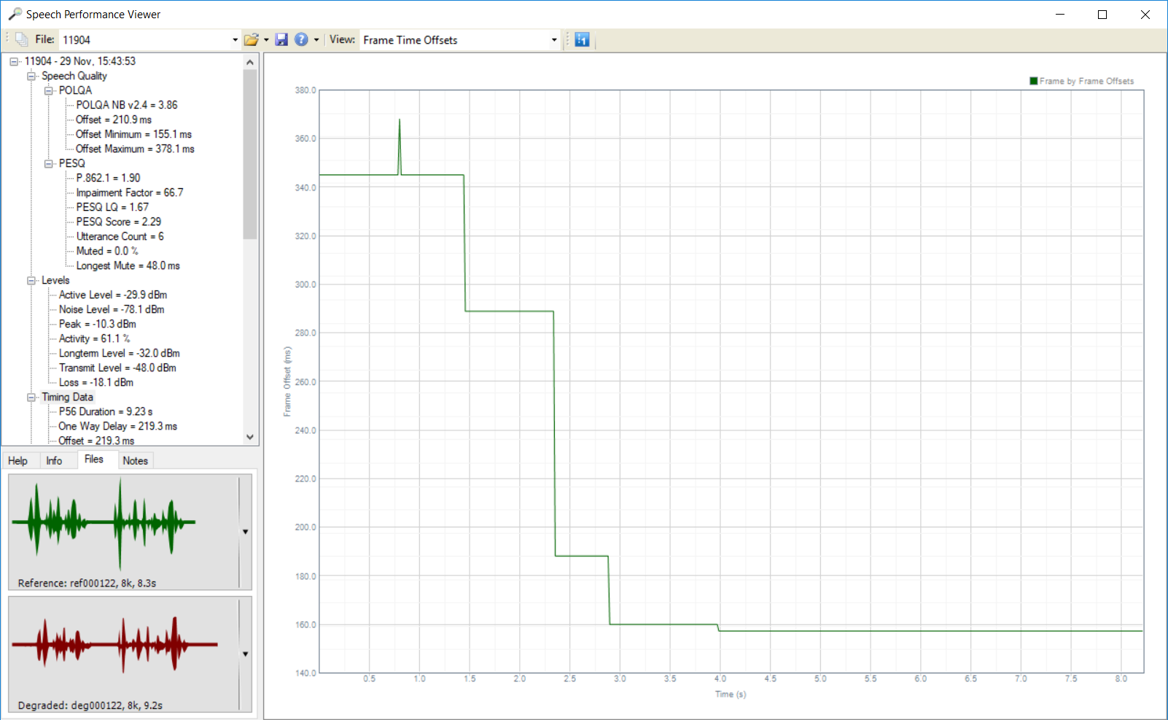Click the app icon in title bar
The image size is (1168, 720).
[x=14, y=14]
